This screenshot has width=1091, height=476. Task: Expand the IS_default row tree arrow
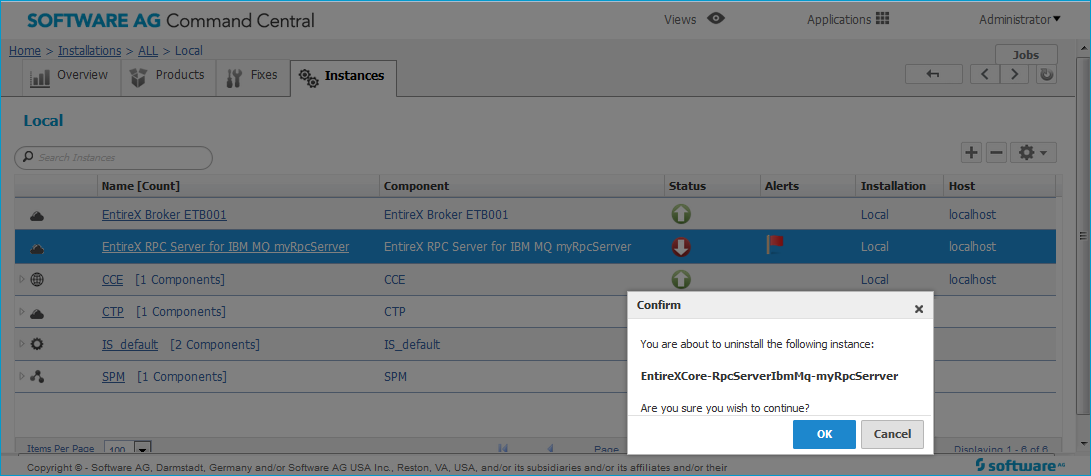[22, 344]
